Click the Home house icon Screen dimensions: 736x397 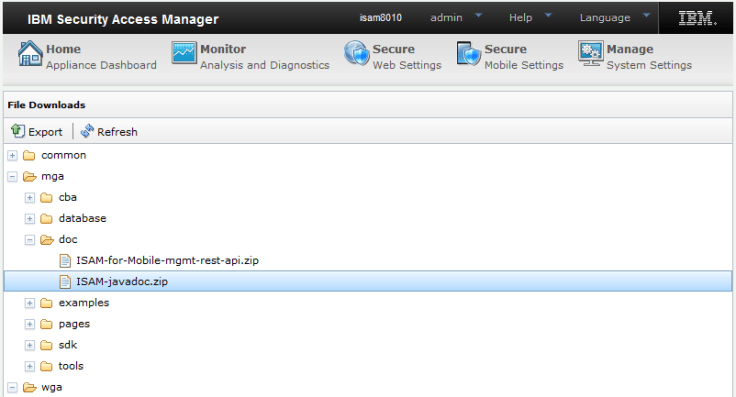point(30,53)
